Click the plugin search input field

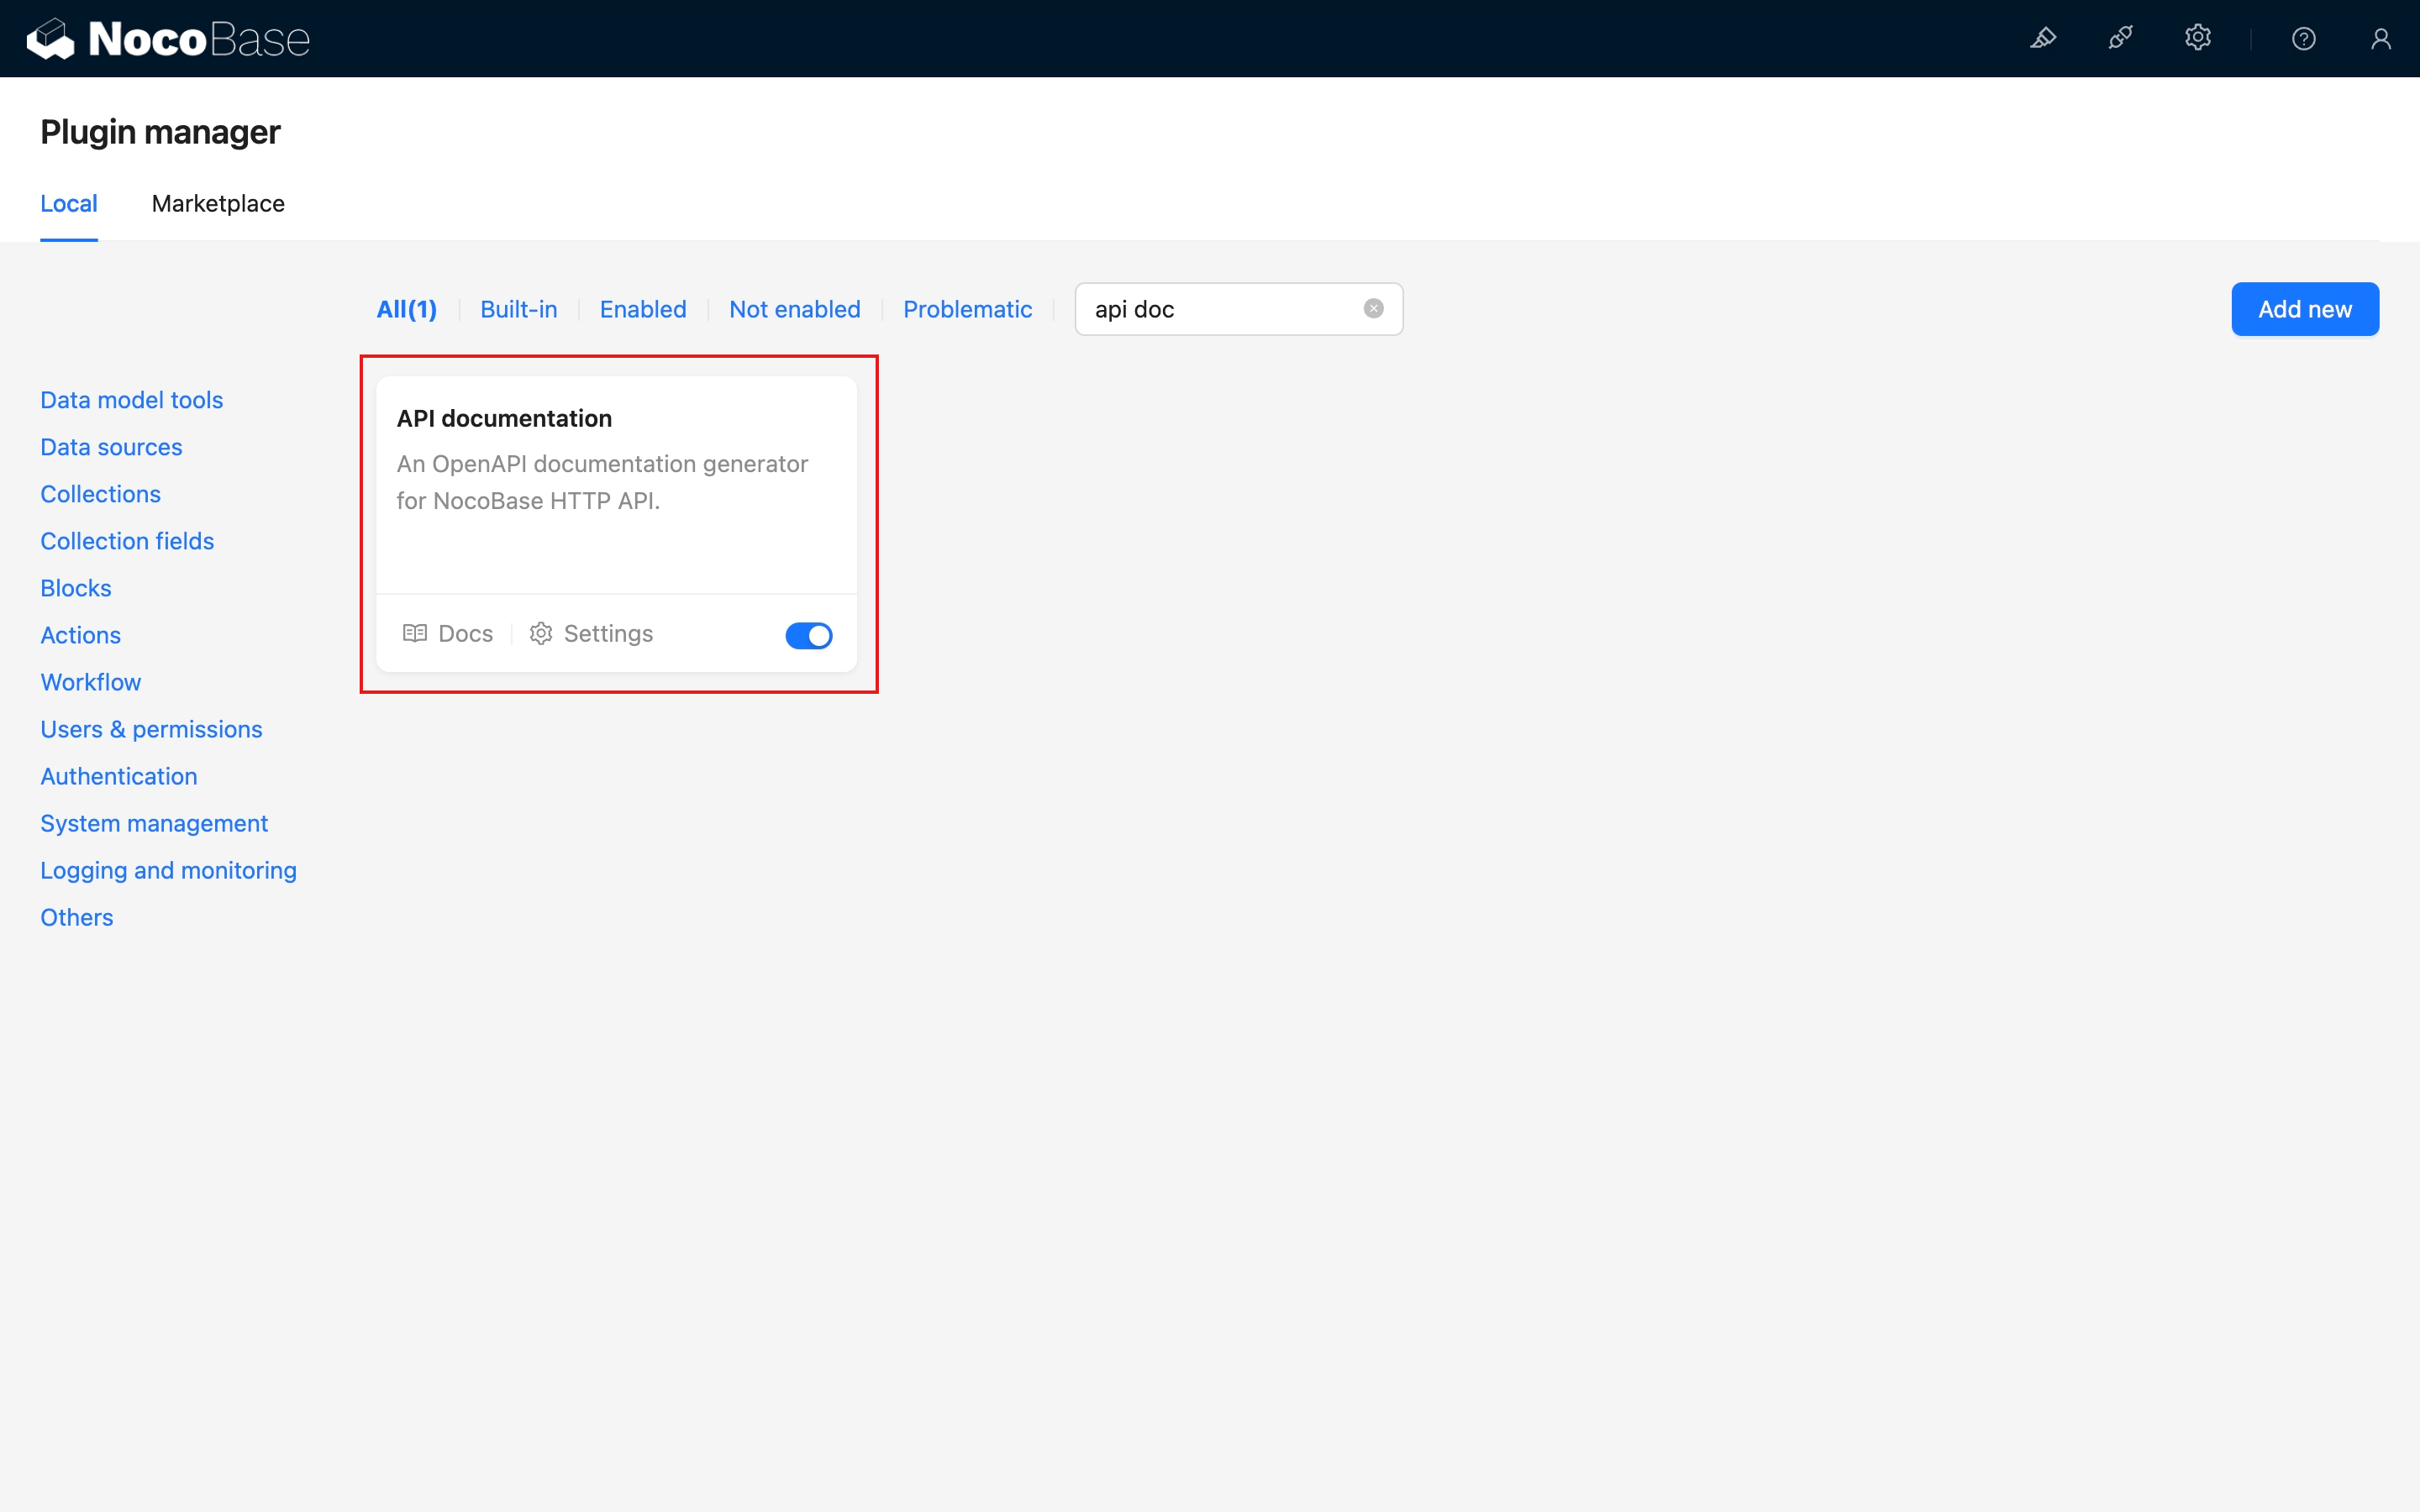[1220, 309]
